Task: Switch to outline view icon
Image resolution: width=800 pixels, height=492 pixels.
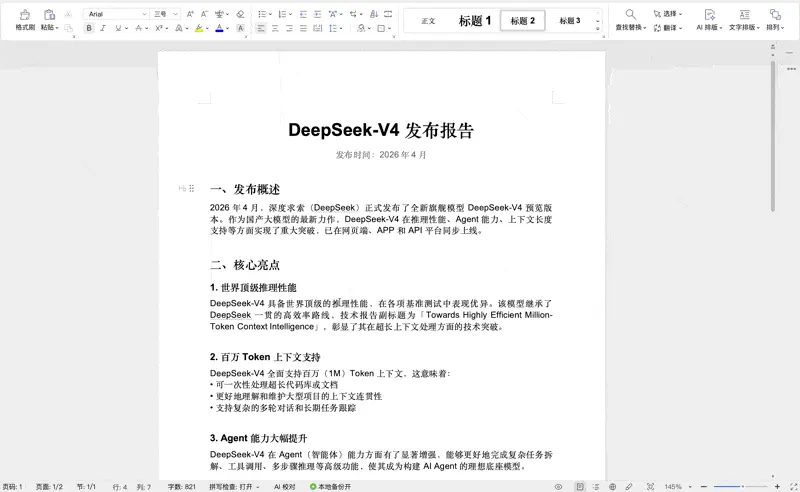Action: (596, 487)
